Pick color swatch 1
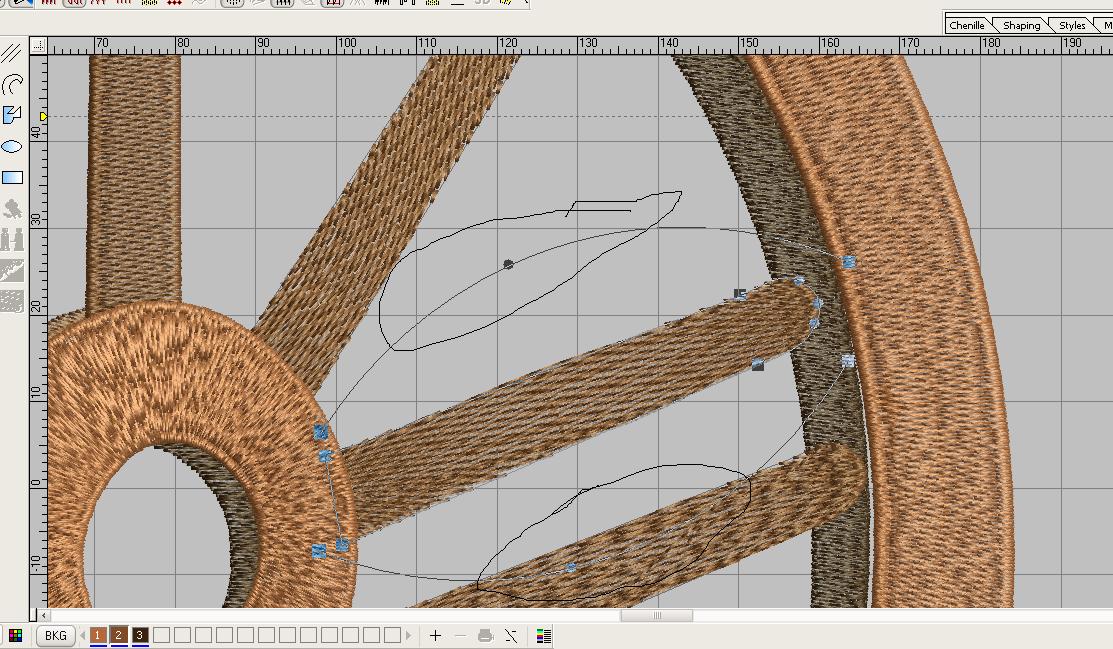1113x649 pixels. [x=98, y=635]
